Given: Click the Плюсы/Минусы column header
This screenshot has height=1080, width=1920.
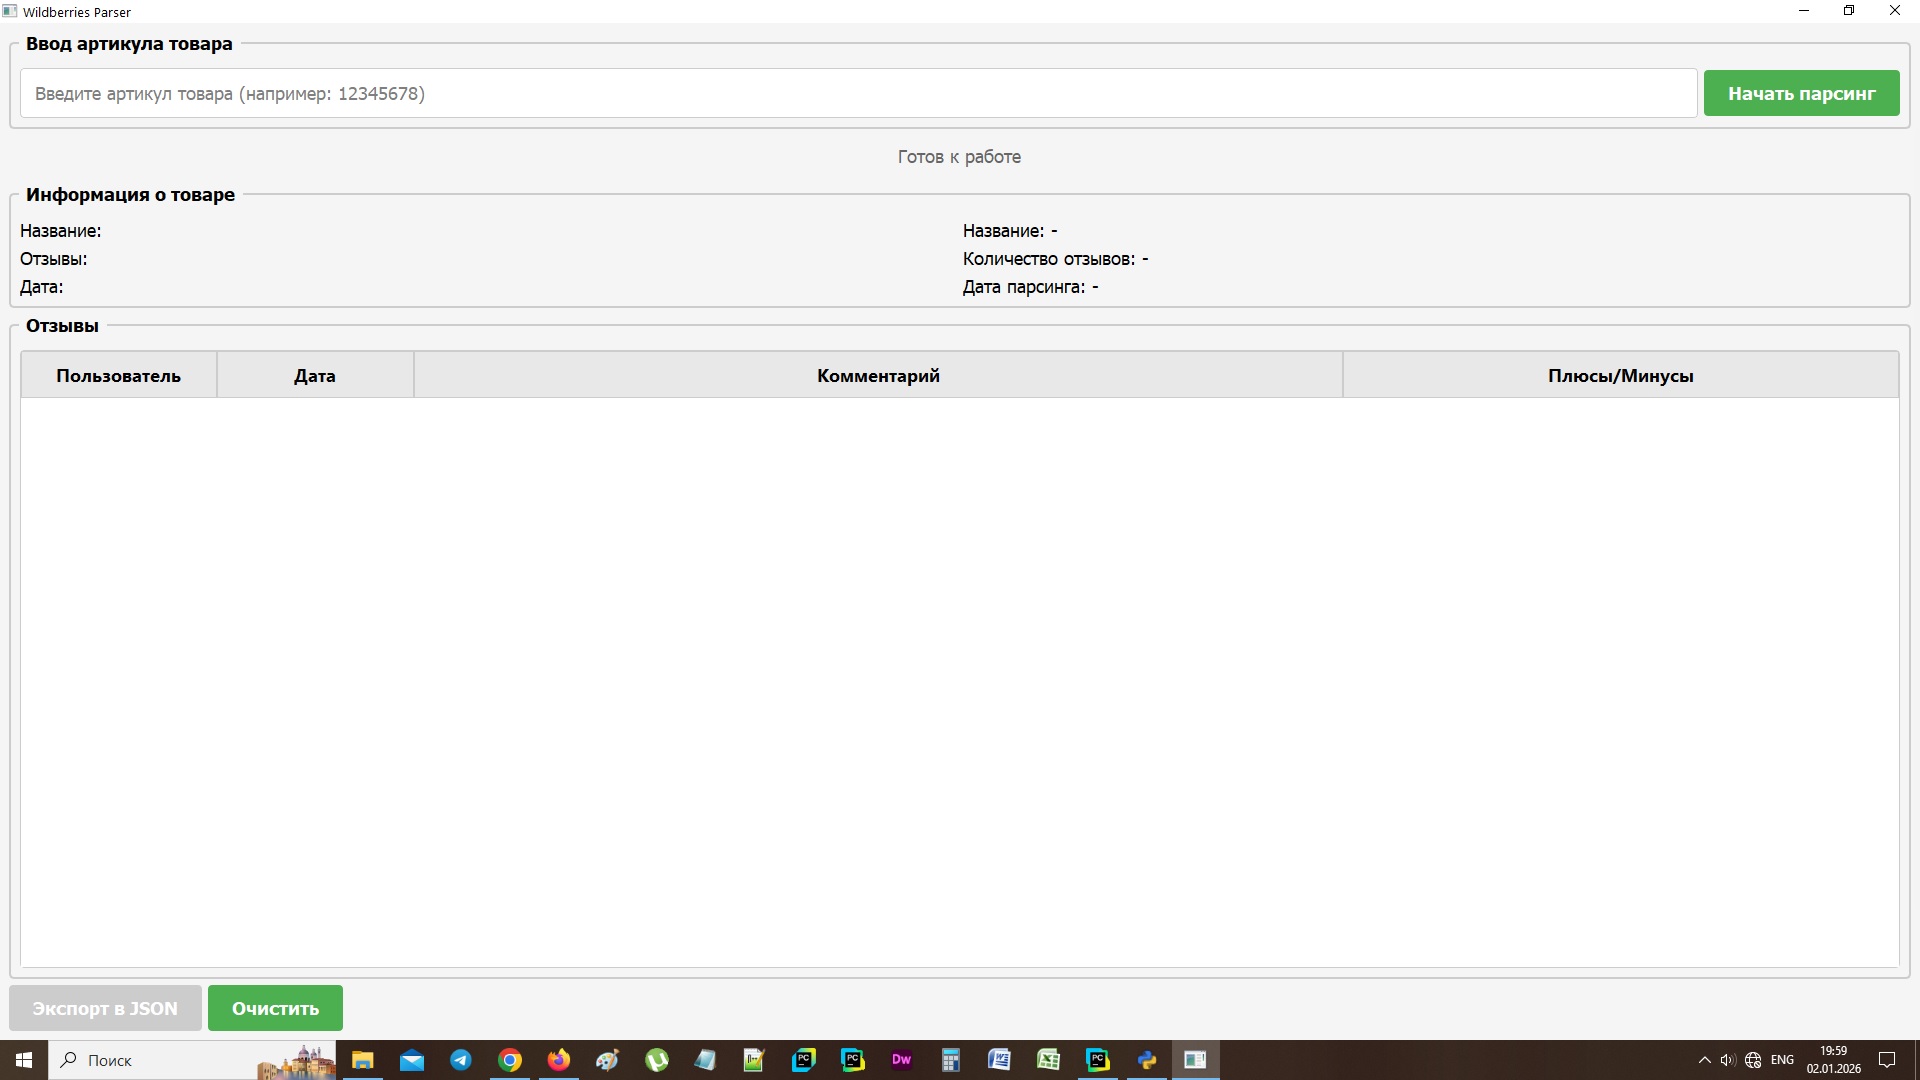Looking at the screenshot, I should [1619, 376].
